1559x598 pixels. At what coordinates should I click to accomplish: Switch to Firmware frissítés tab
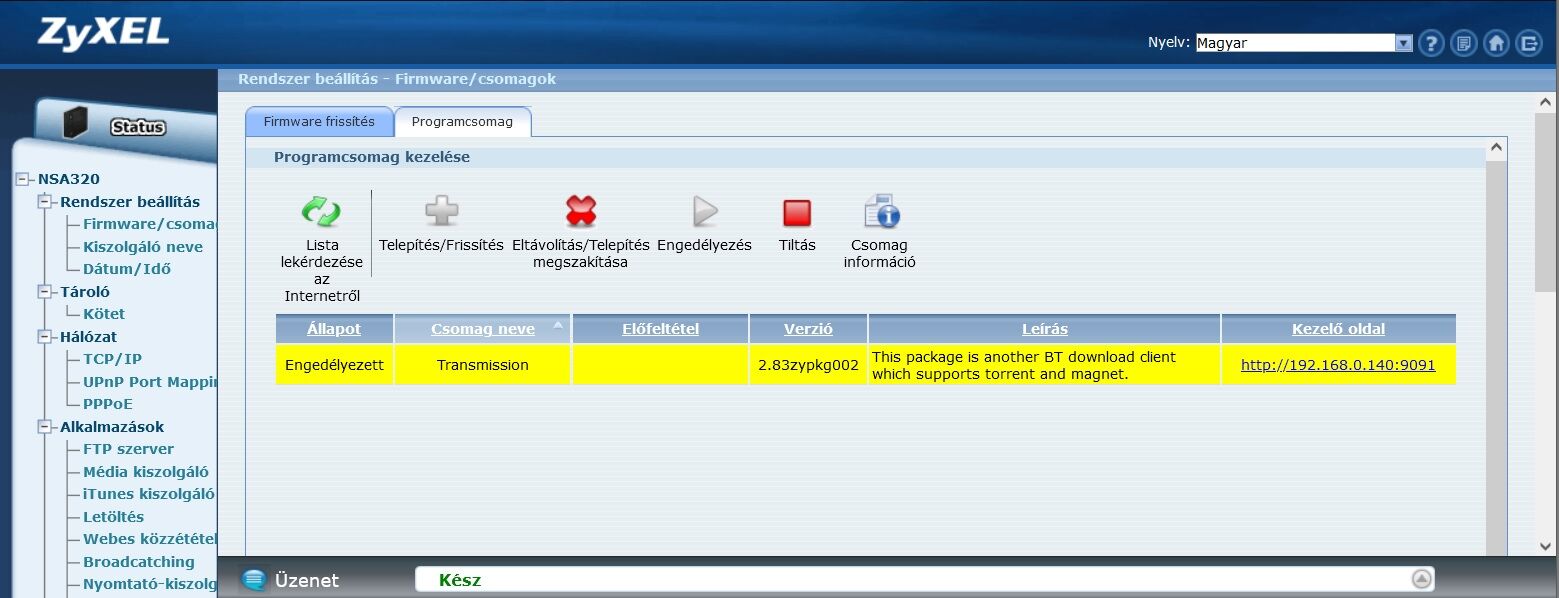pos(319,121)
